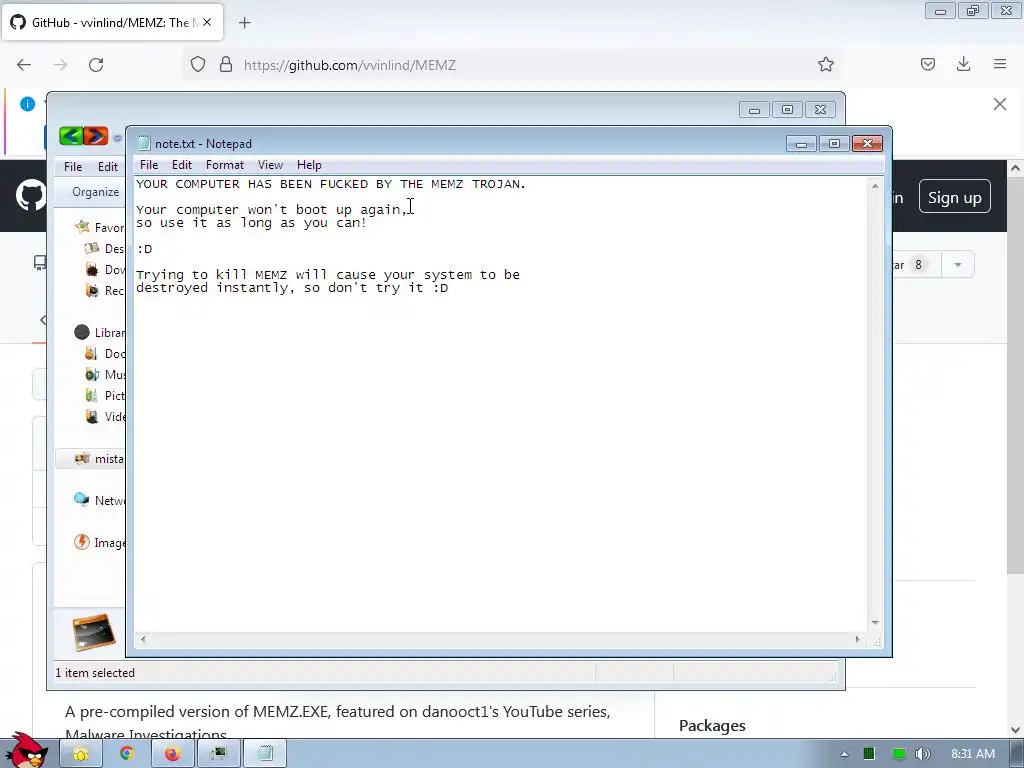Dismiss the Firefox notification bar
Viewport: 1024px width, 768px height.
(1000, 104)
